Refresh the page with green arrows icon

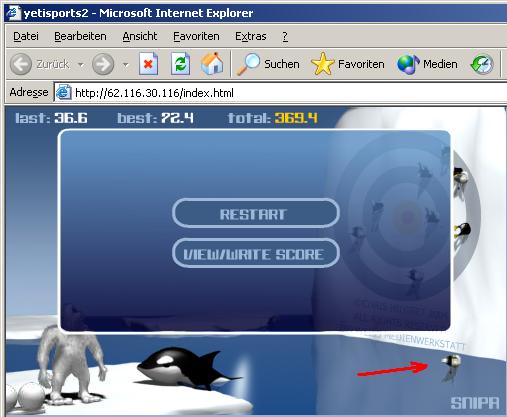tap(180, 64)
